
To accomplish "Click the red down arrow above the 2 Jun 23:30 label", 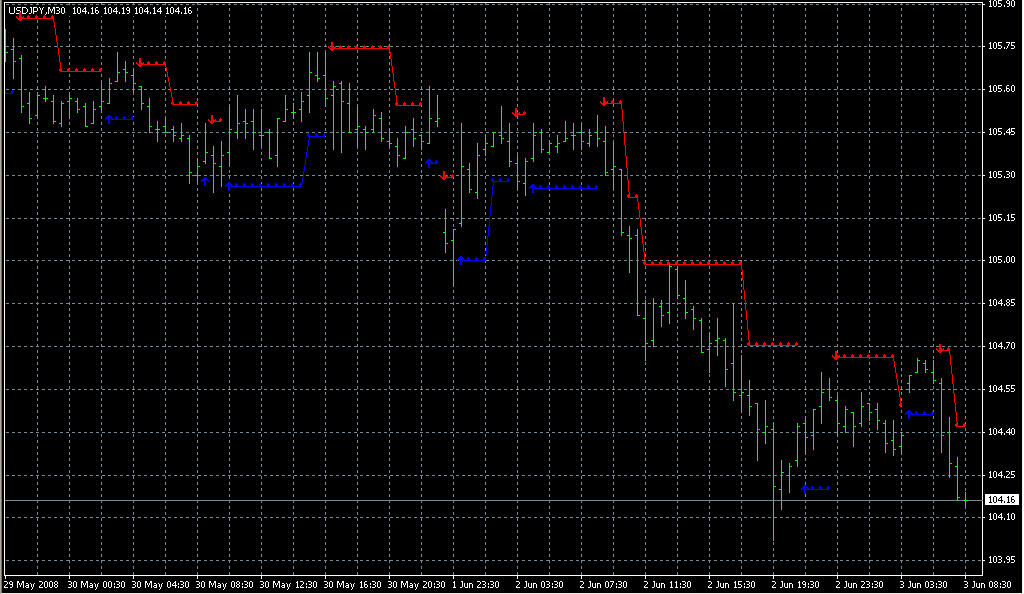I will click(836, 355).
